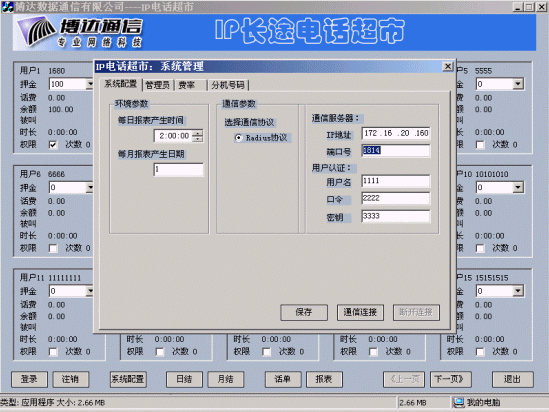Expand the 押金 dropdown for user 5555
Image resolution: width=549 pixels, height=412 pixels.
[x=518, y=84]
